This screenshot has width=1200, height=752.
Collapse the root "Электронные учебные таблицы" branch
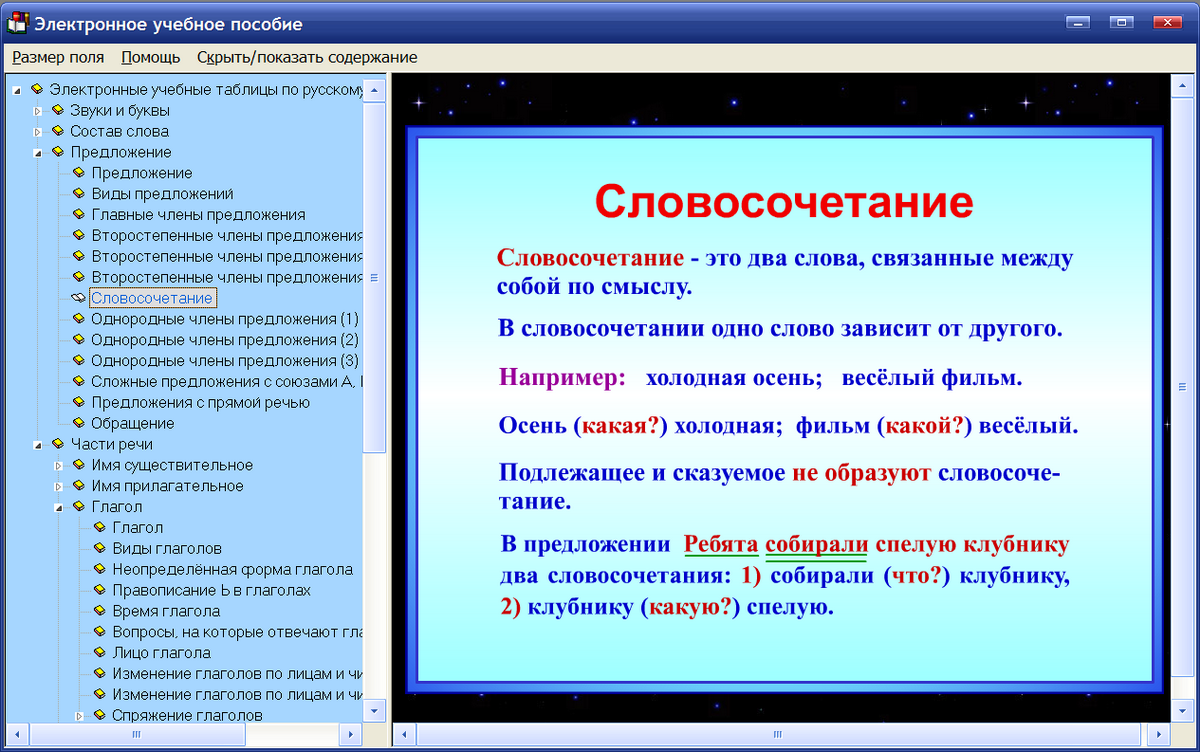[x=14, y=89]
